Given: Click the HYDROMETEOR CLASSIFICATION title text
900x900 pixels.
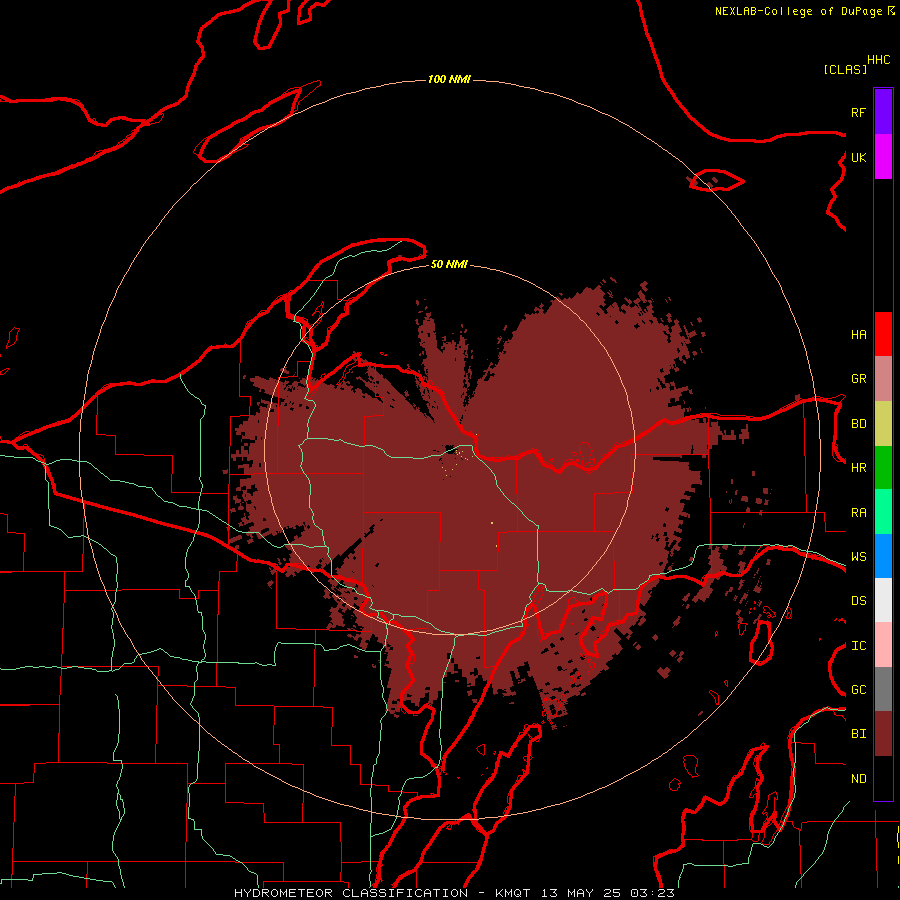Looking at the screenshot, I should (x=351, y=893).
